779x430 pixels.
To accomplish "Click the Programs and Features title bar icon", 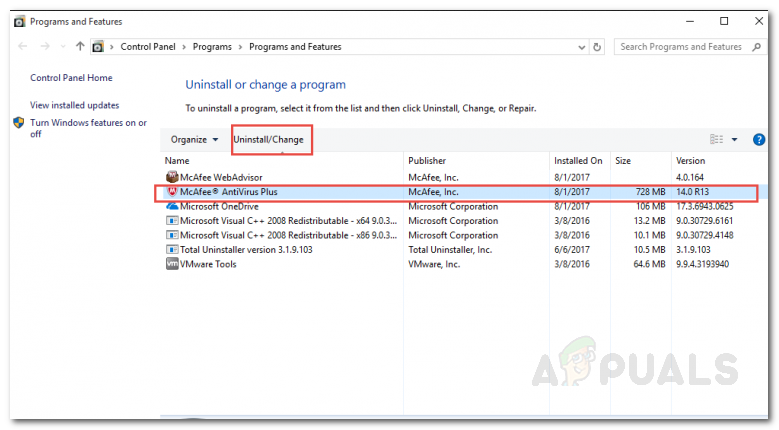I will point(19,21).
